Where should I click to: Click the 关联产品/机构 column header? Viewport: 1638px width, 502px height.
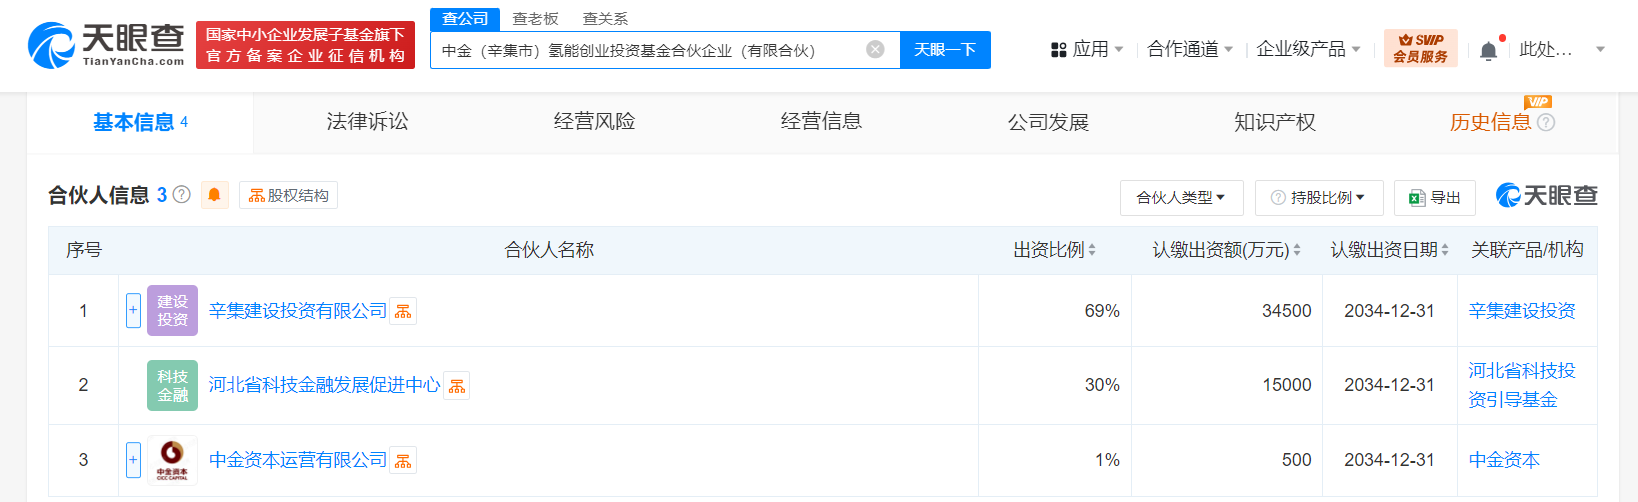1527,250
